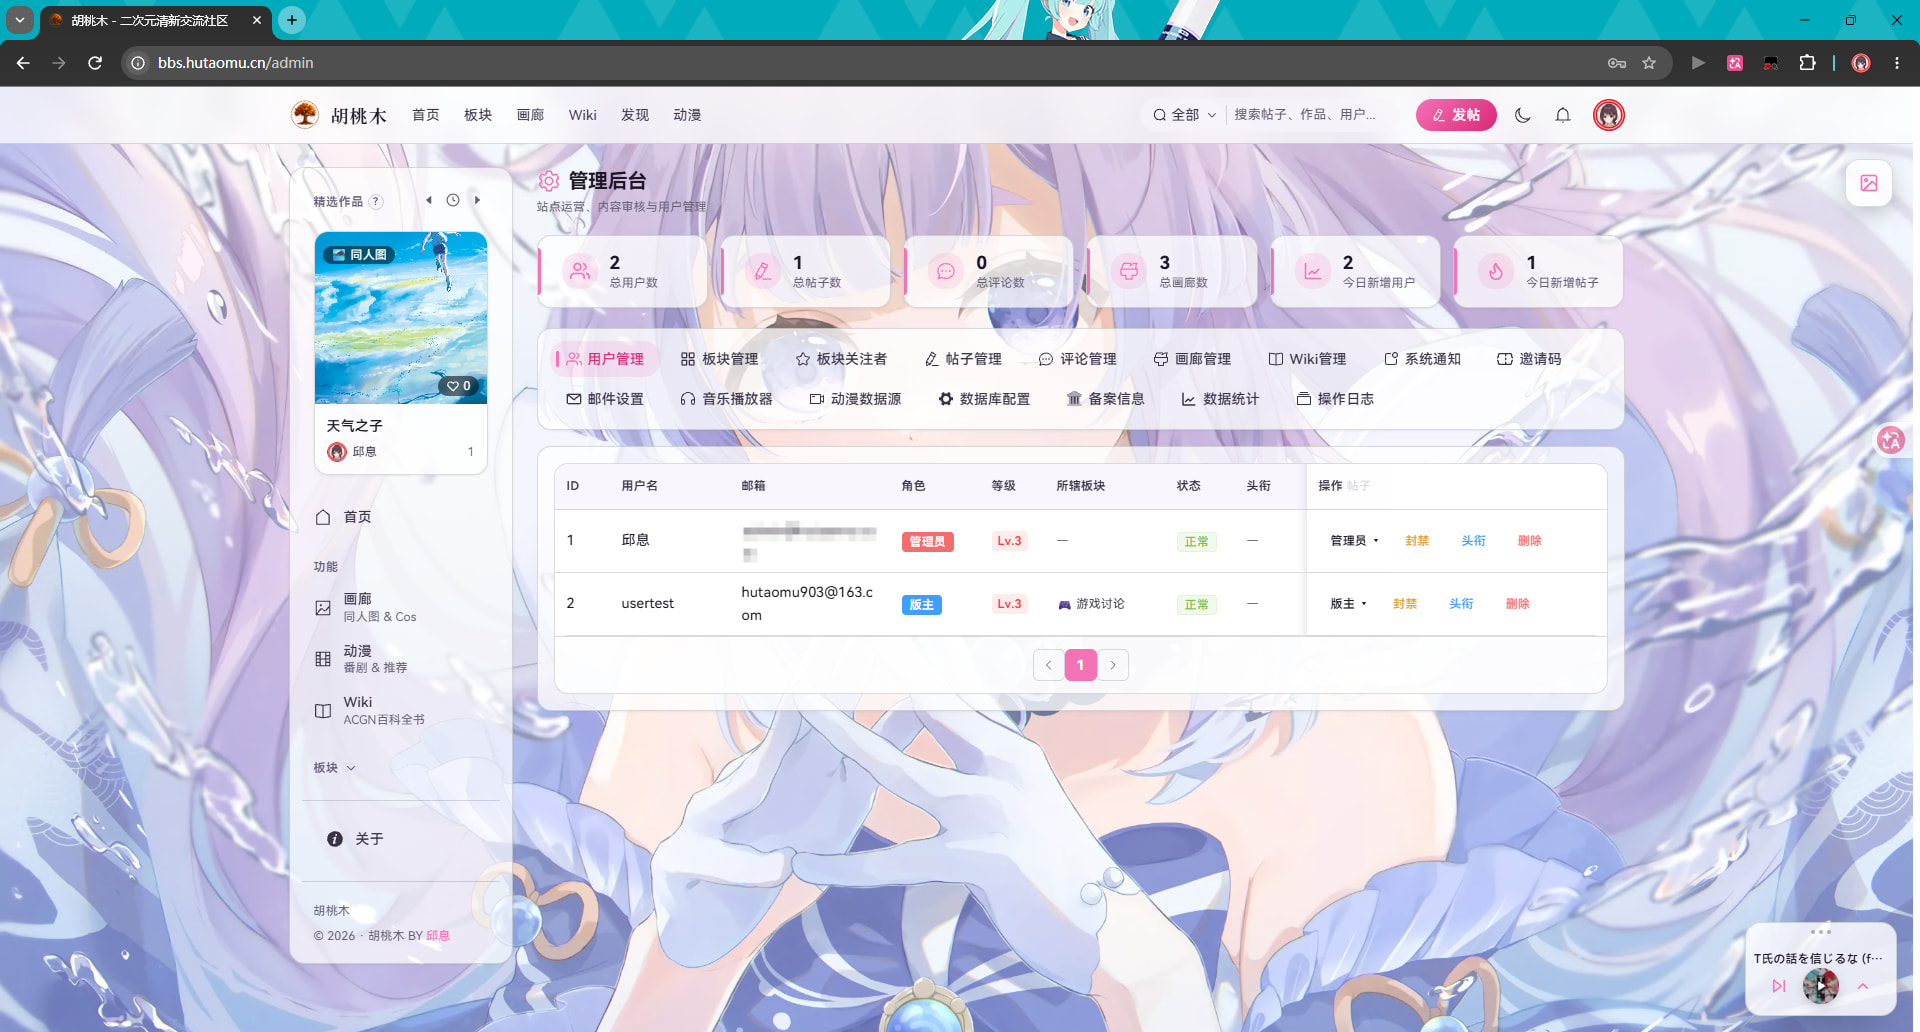Viewport: 1920px width, 1032px height.
Task: Open 发现 in the top navigation
Action: click(635, 115)
